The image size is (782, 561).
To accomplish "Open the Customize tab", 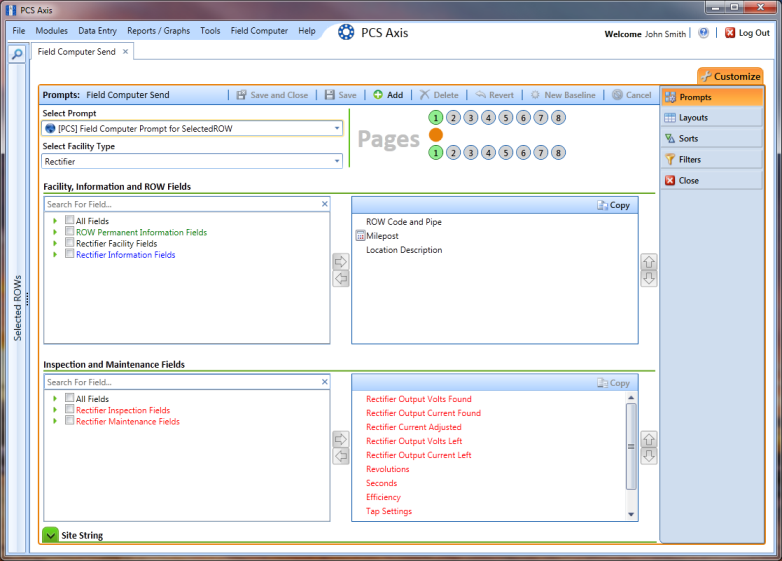I will [730, 76].
